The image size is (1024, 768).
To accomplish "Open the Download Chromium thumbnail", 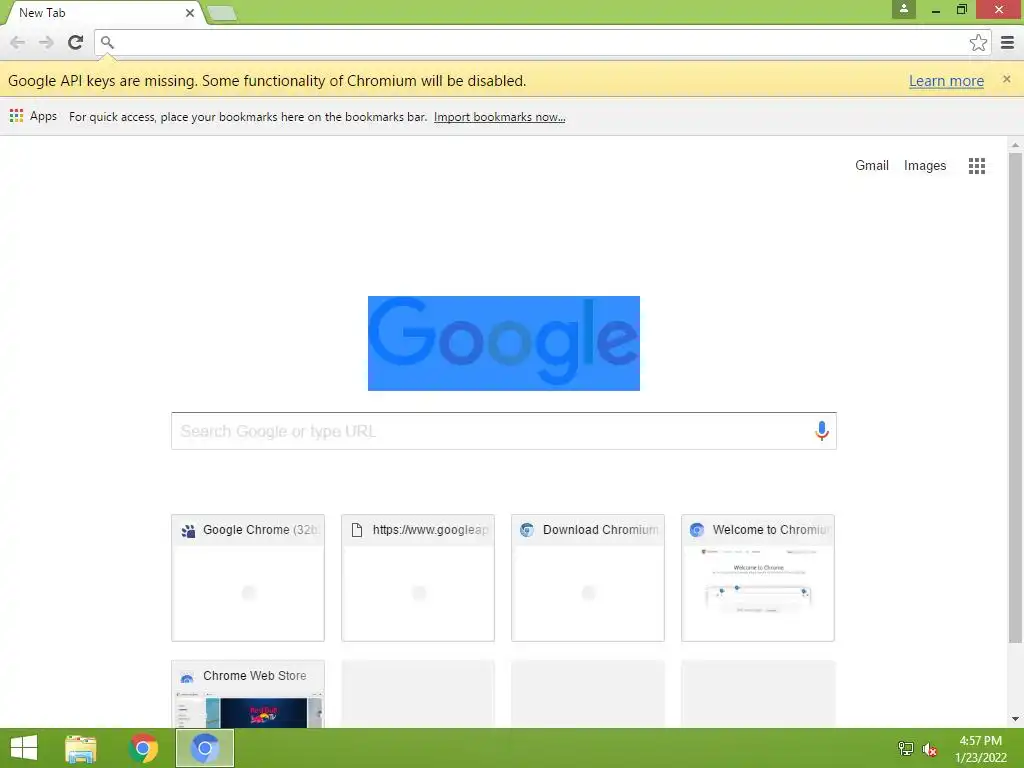I will [588, 578].
